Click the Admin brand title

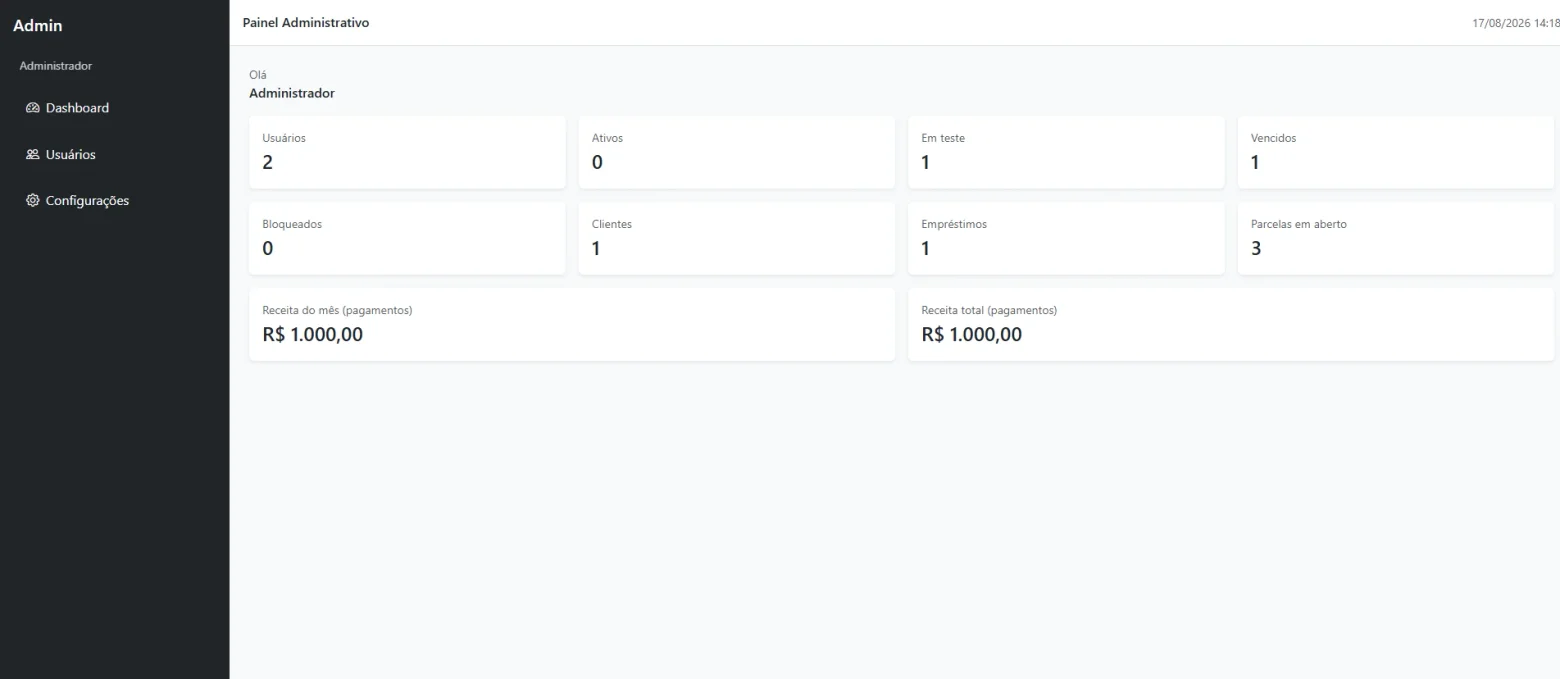[x=38, y=26]
